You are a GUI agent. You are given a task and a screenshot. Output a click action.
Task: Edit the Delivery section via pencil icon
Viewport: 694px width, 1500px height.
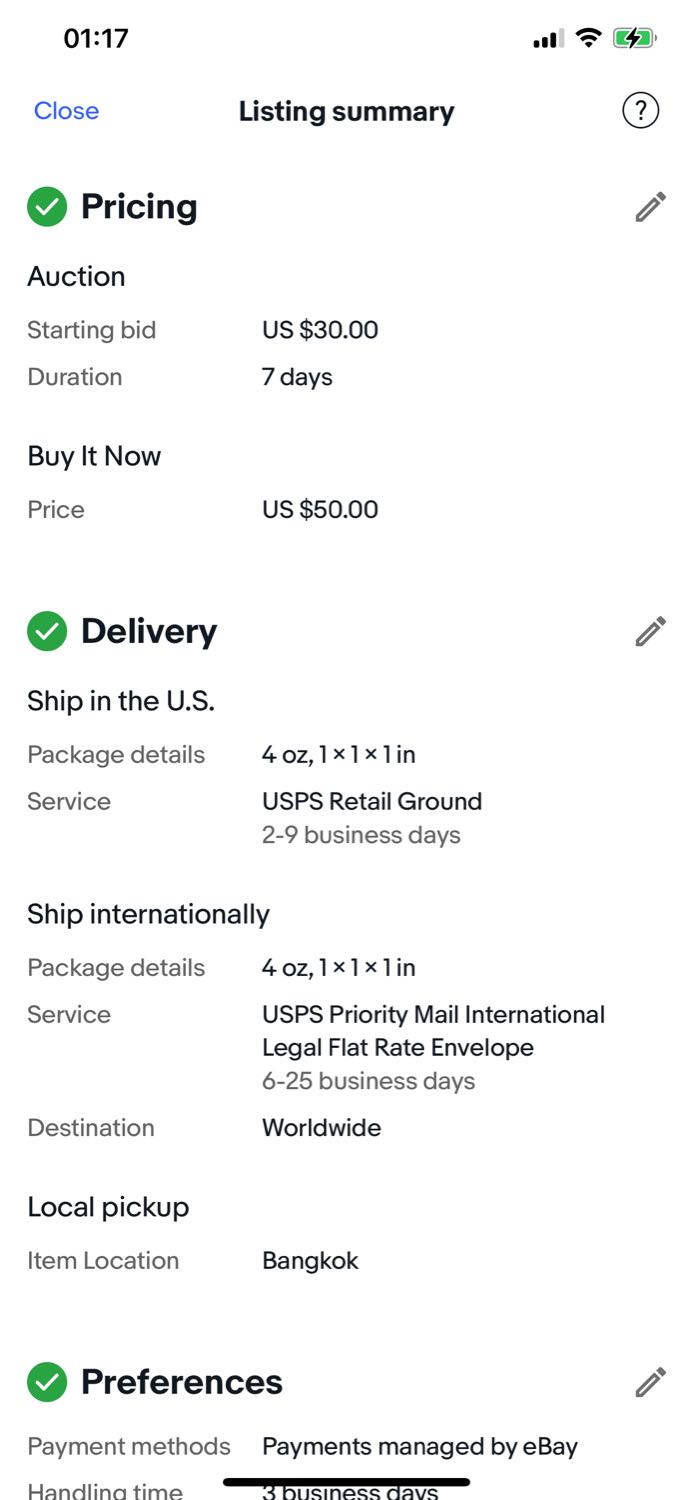(x=650, y=632)
